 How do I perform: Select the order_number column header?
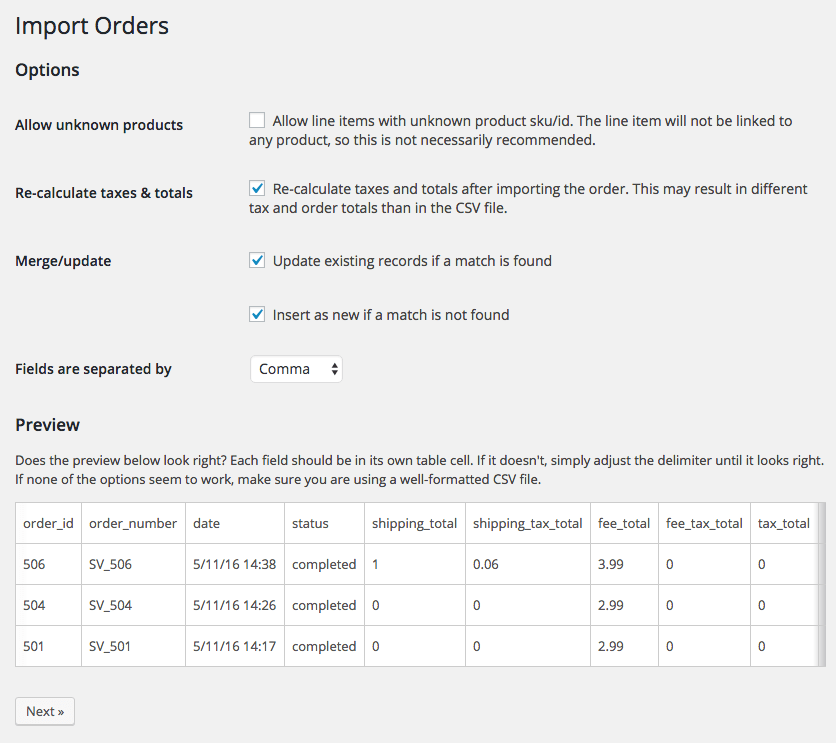(x=133, y=523)
